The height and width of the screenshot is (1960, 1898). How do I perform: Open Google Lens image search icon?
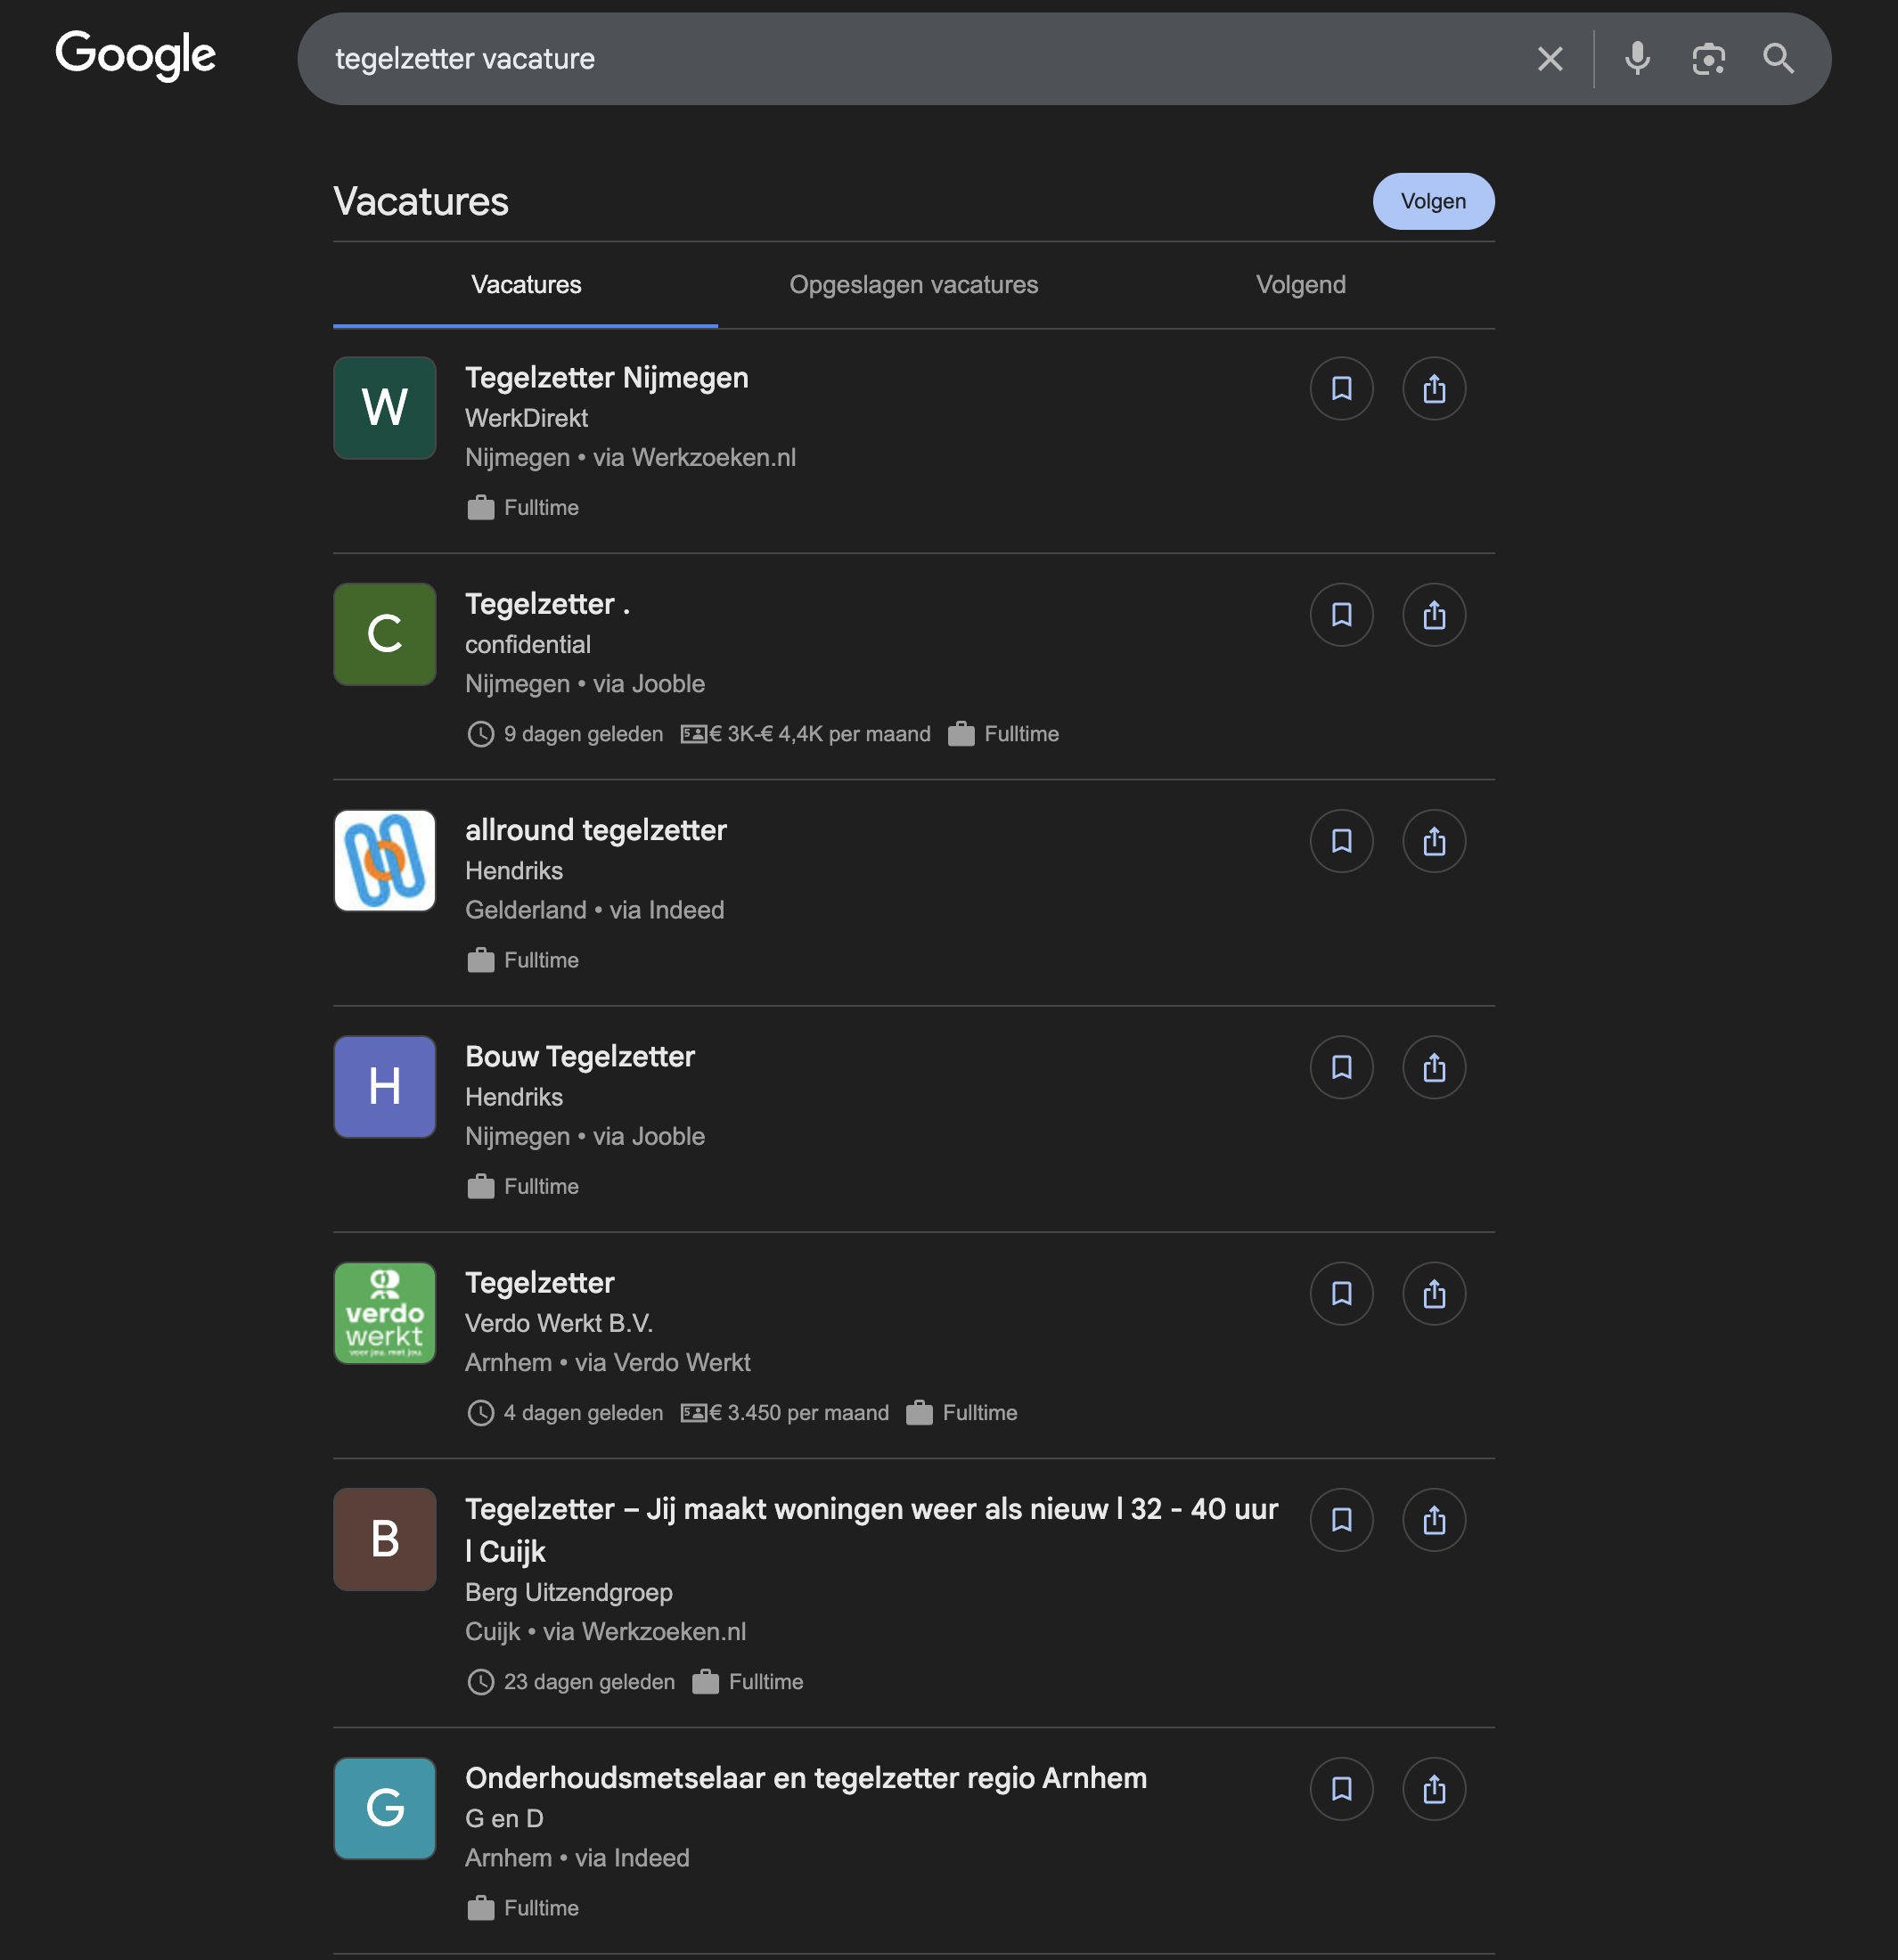coord(1708,59)
